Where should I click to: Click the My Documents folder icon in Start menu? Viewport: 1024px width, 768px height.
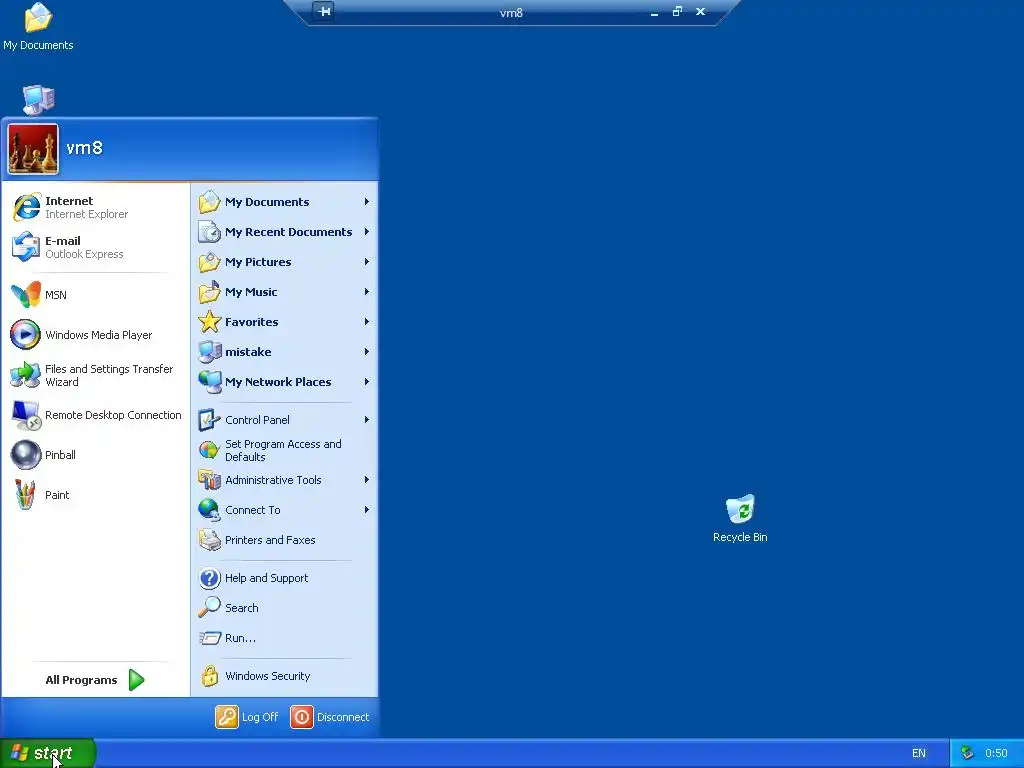(x=210, y=202)
